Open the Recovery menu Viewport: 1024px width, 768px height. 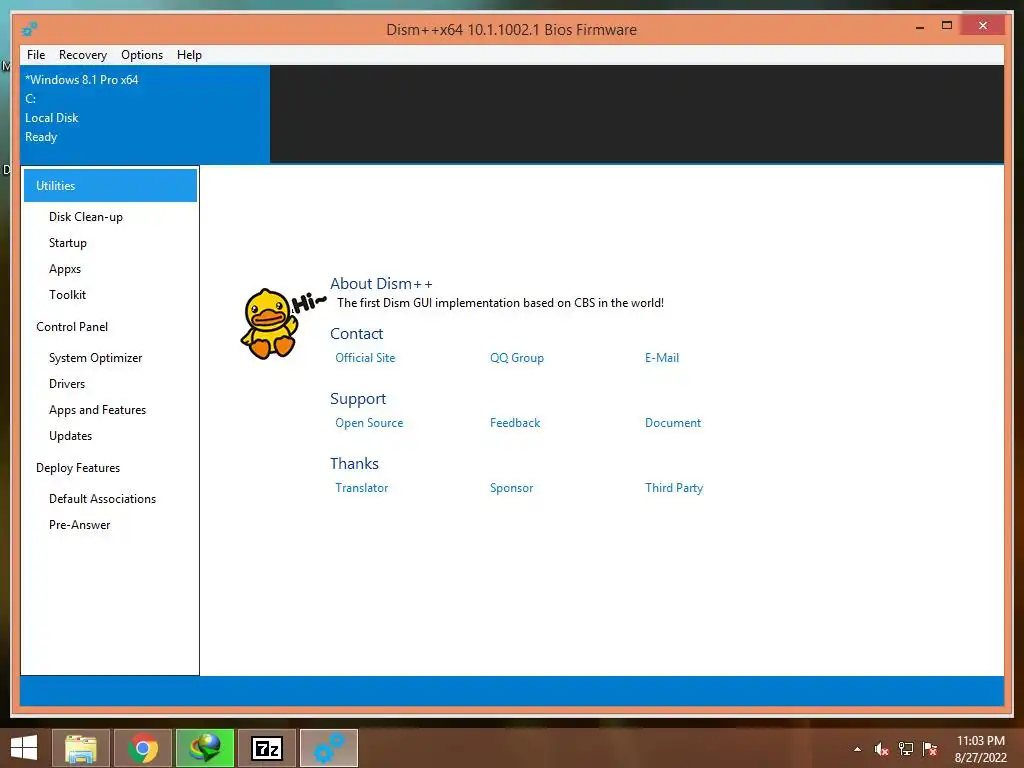[x=83, y=55]
